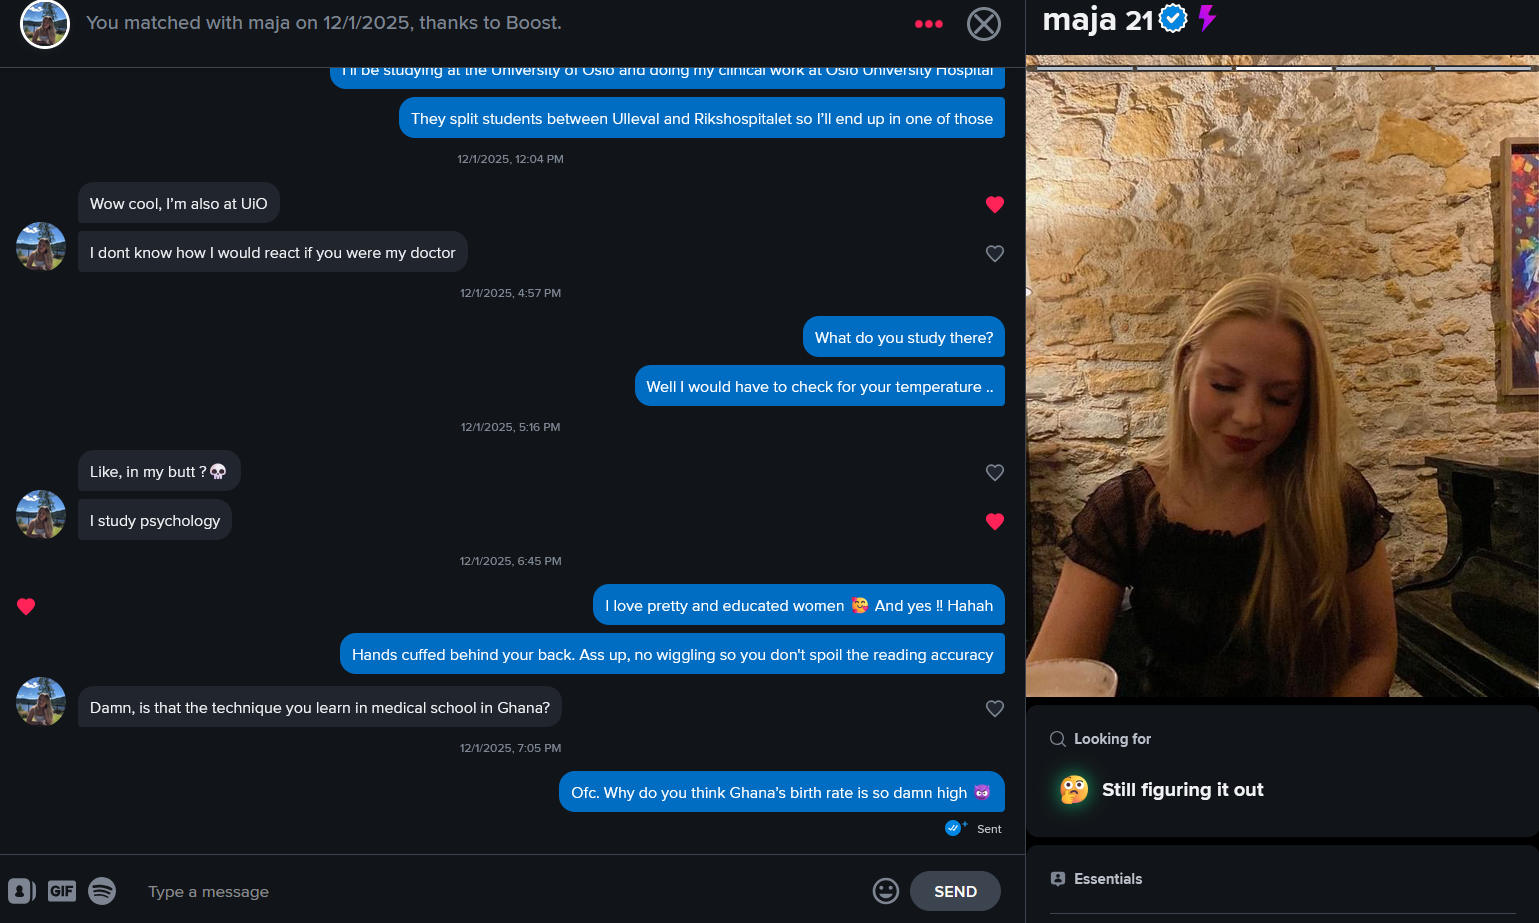
Task: Click the read receipts double-check icon near Sent
Action: (x=955, y=827)
